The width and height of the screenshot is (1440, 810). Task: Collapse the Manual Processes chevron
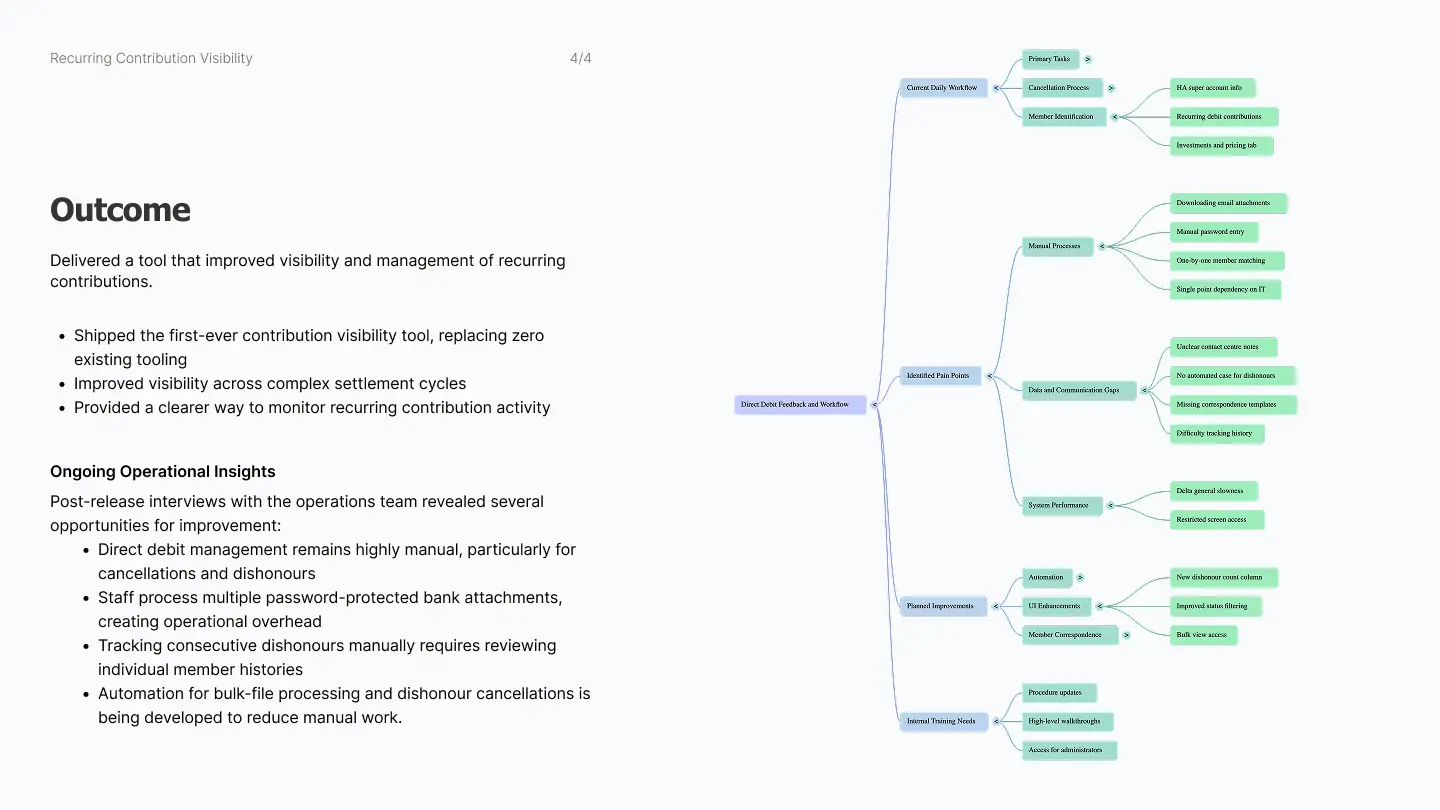pyautogui.click(x=1102, y=246)
